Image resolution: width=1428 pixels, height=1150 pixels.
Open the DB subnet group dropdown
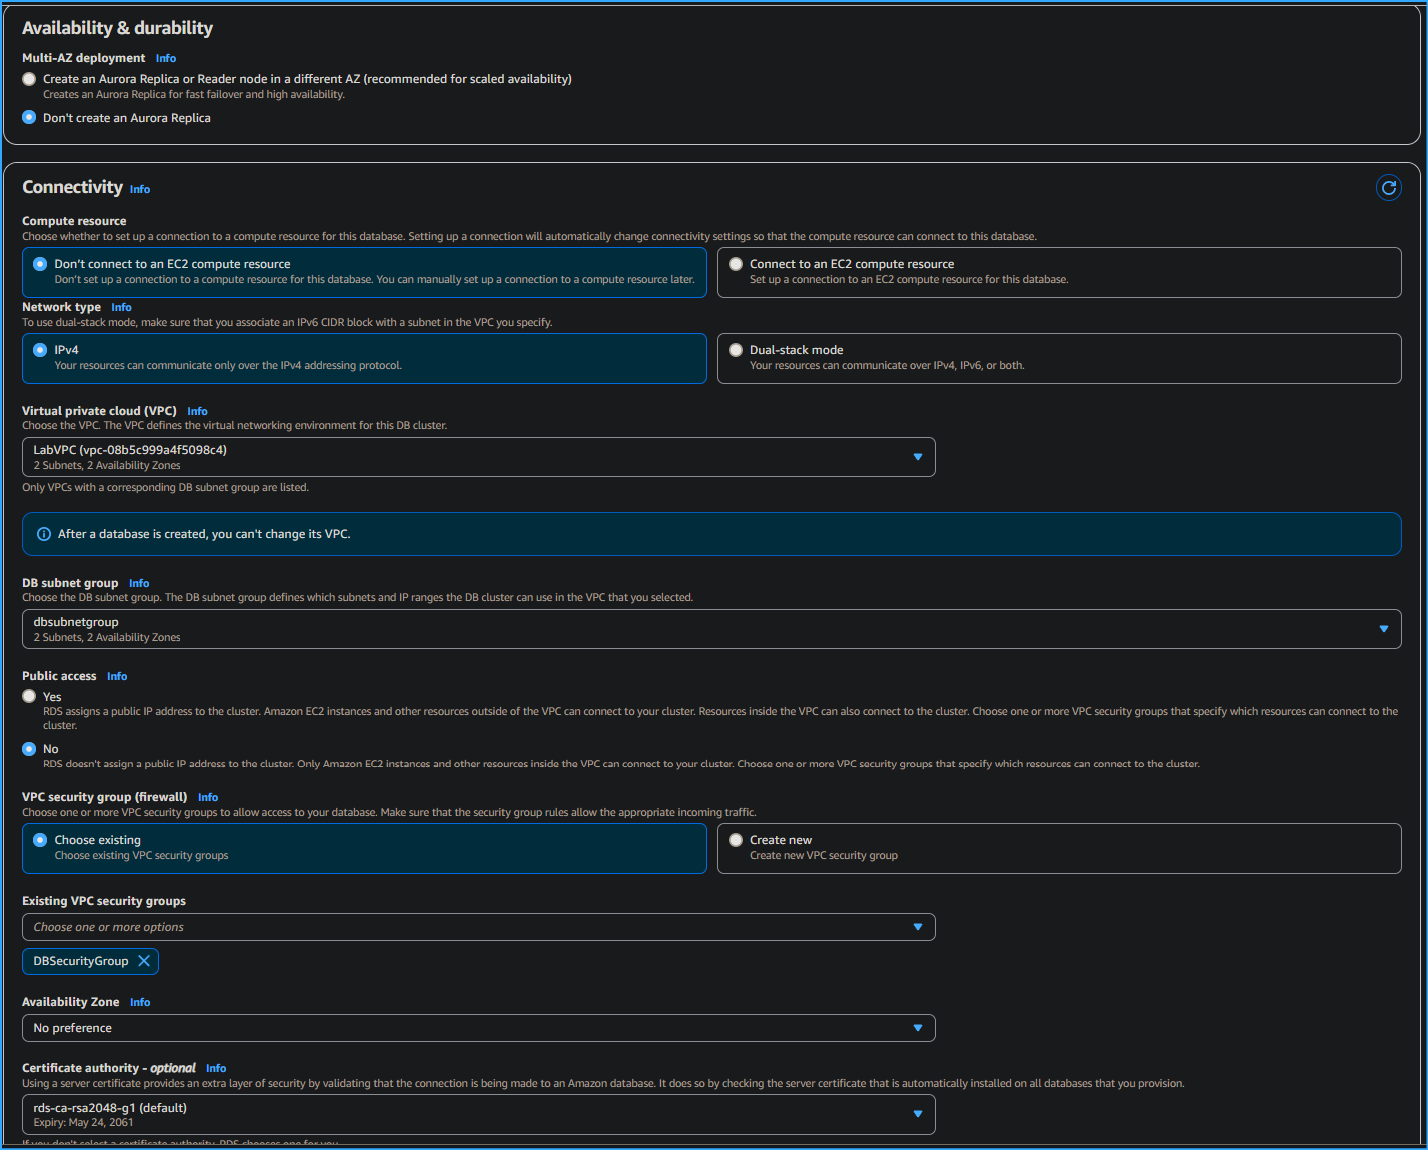(1383, 628)
